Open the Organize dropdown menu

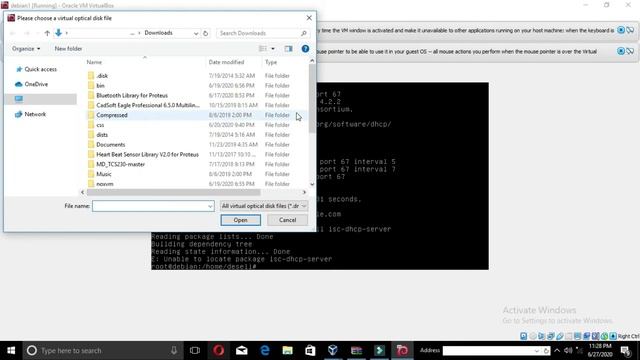coord(26,49)
